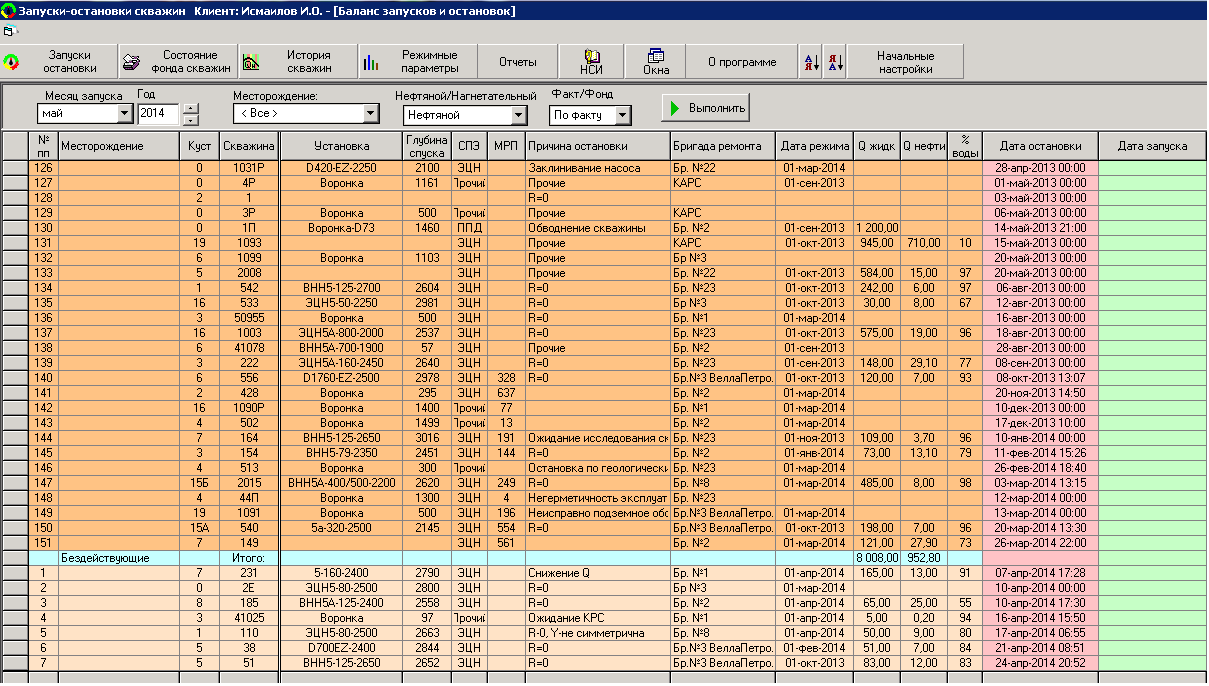Select date cell 26-мар-2014 22:00
This screenshot has height=686, width=1209.
(x=1040, y=543)
